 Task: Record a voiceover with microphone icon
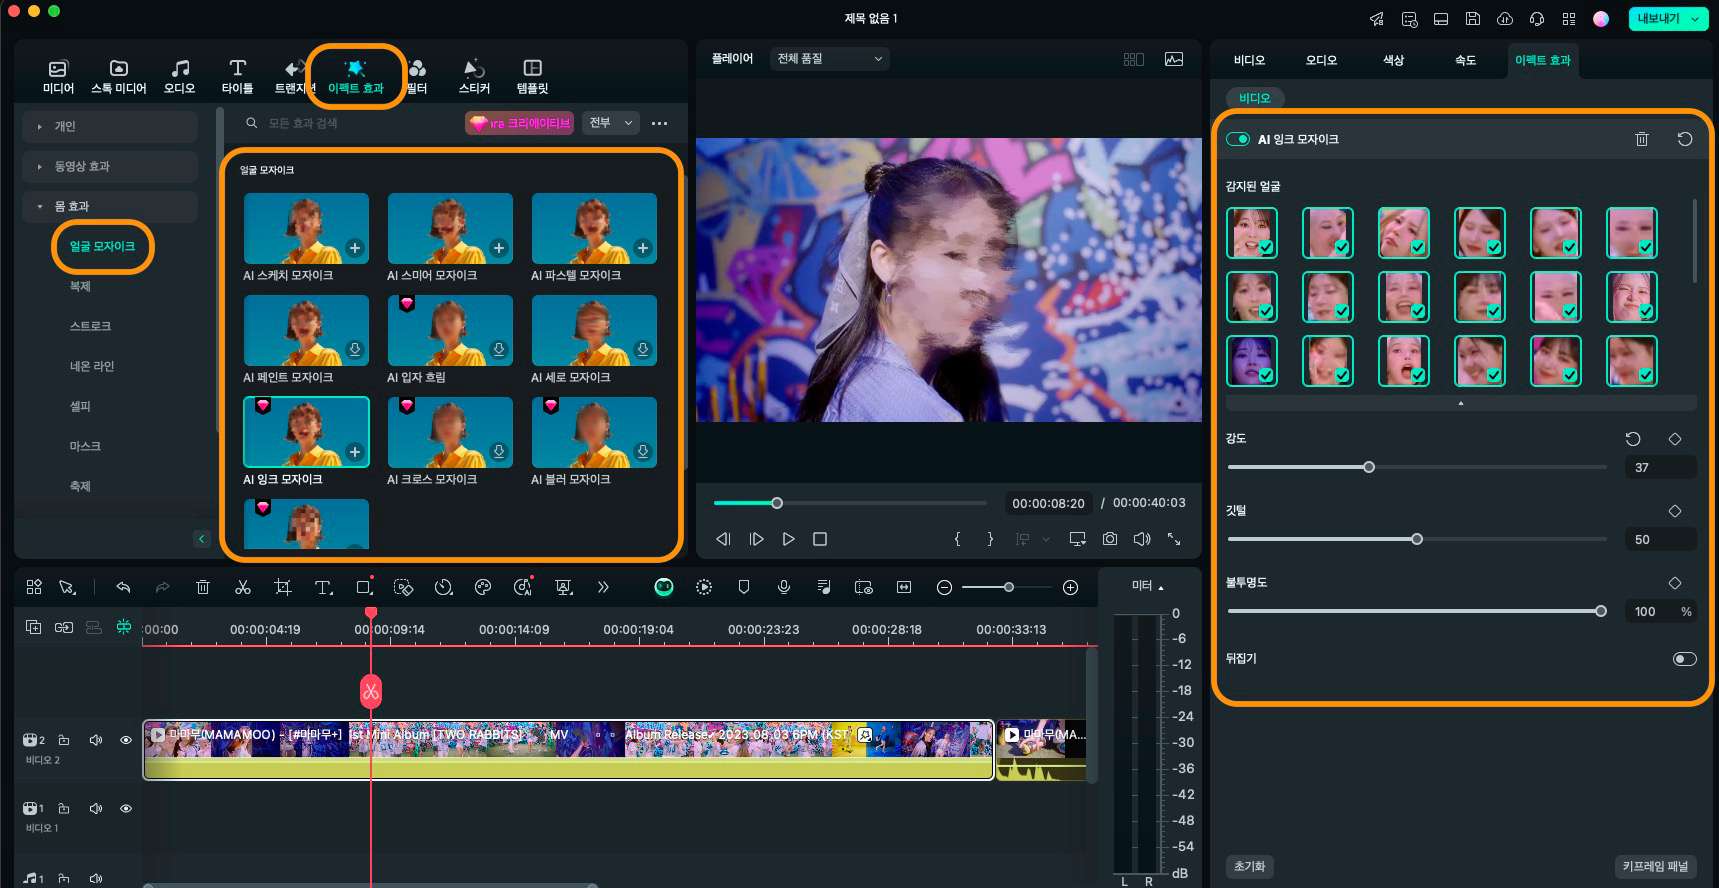[784, 587]
